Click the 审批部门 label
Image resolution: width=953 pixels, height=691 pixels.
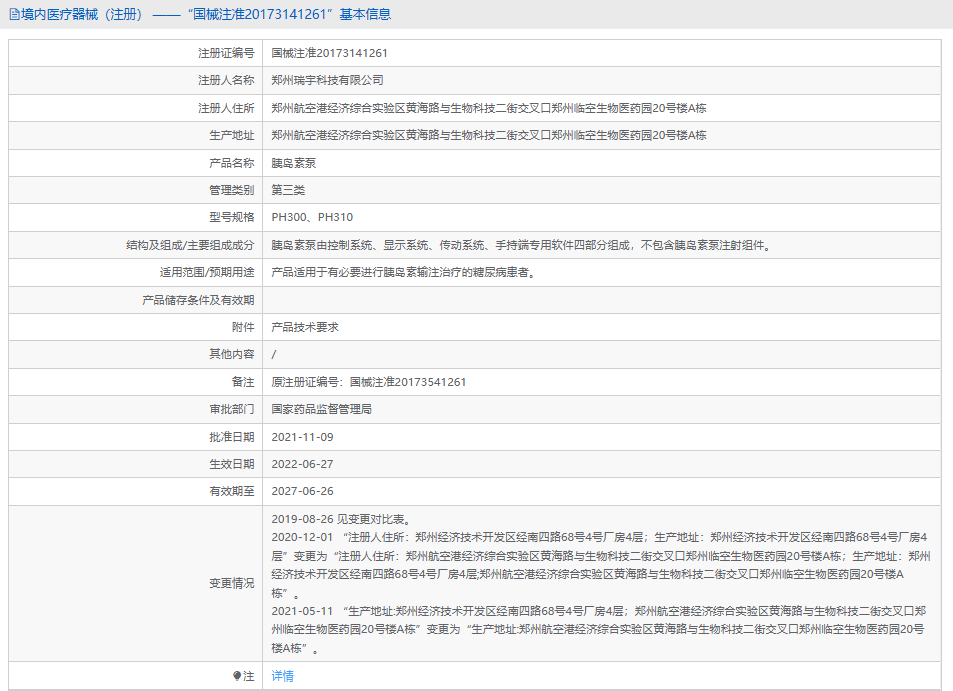(232, 409)
